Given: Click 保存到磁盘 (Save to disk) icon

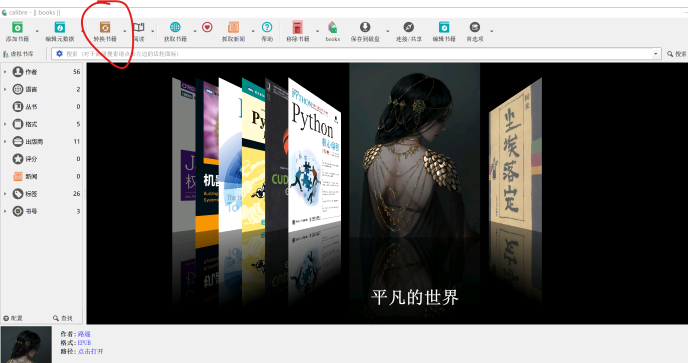Looking at the screenshot, I should coord(365,27).
